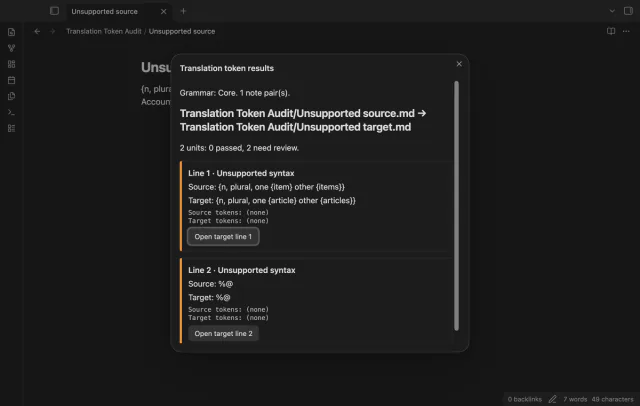
Task: Click Grammar: Core. 1 note pair(s). text
Action: coord(235,93)
